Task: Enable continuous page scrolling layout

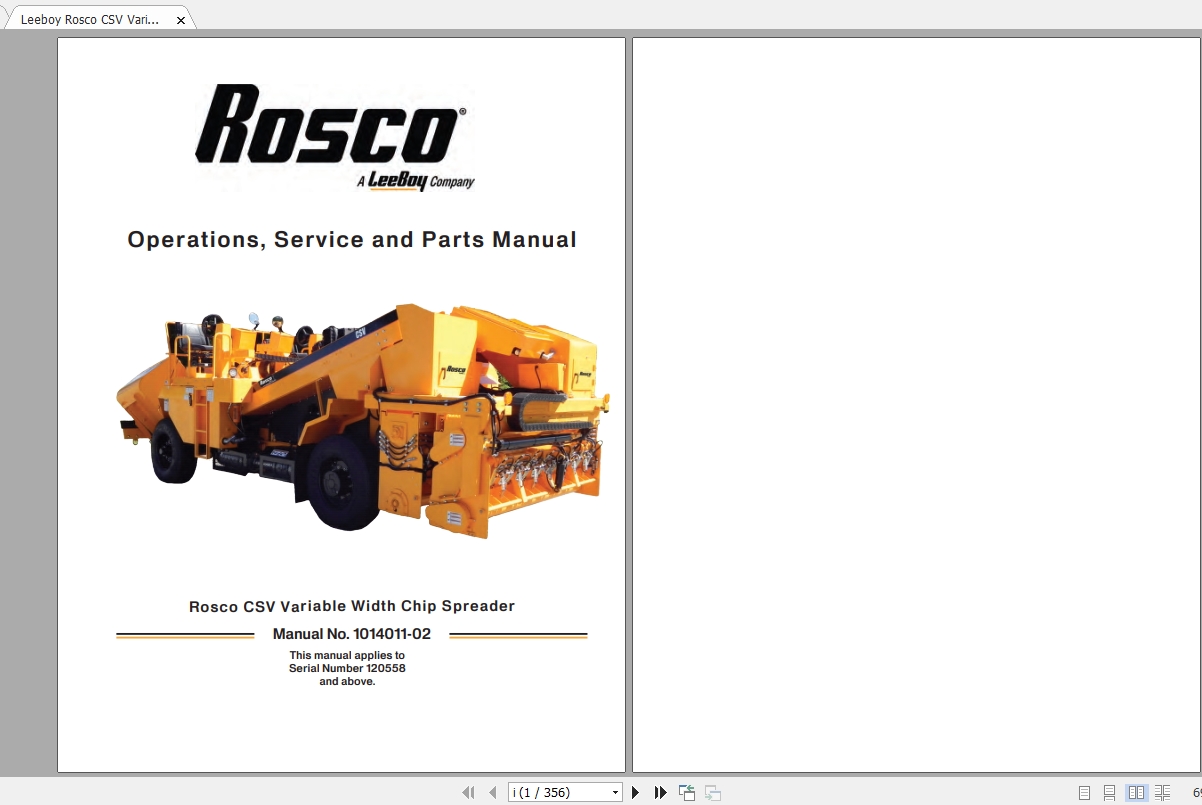Action: point(1110,792)
